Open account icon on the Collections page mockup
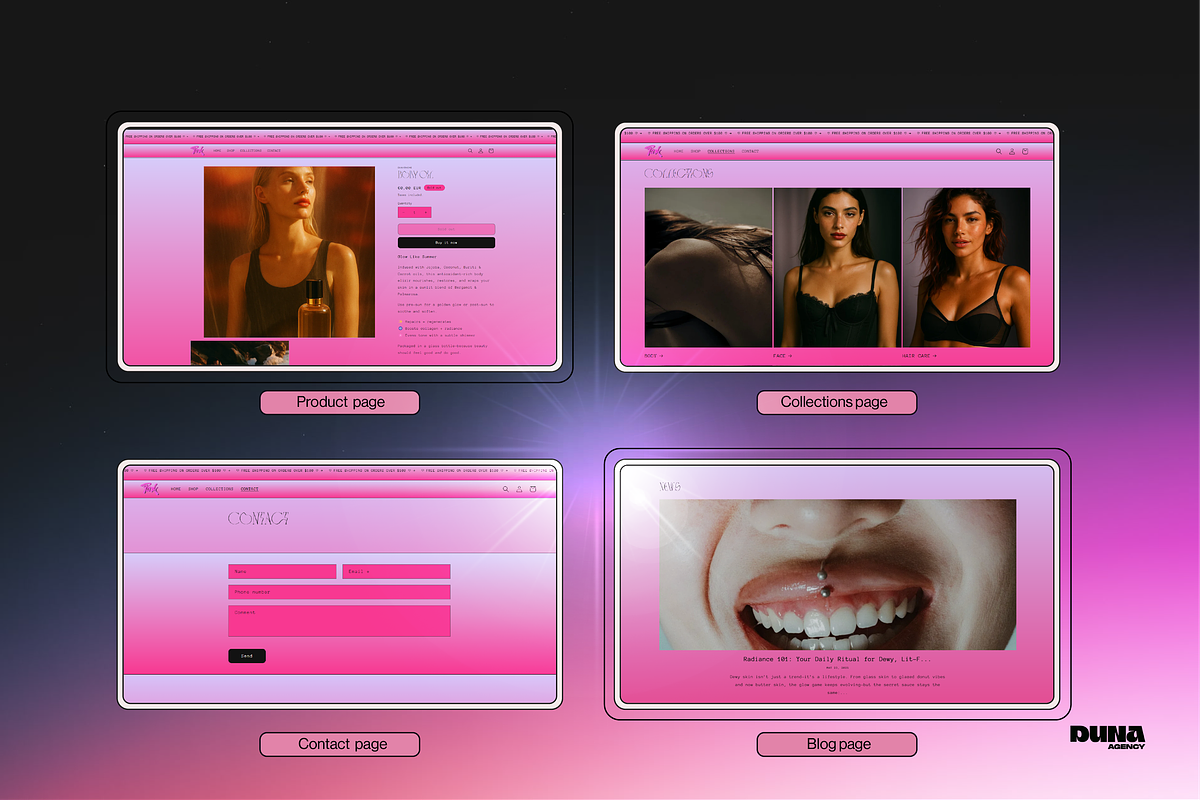This screenshot has height=800, width=1200. tap(1012, 152)
